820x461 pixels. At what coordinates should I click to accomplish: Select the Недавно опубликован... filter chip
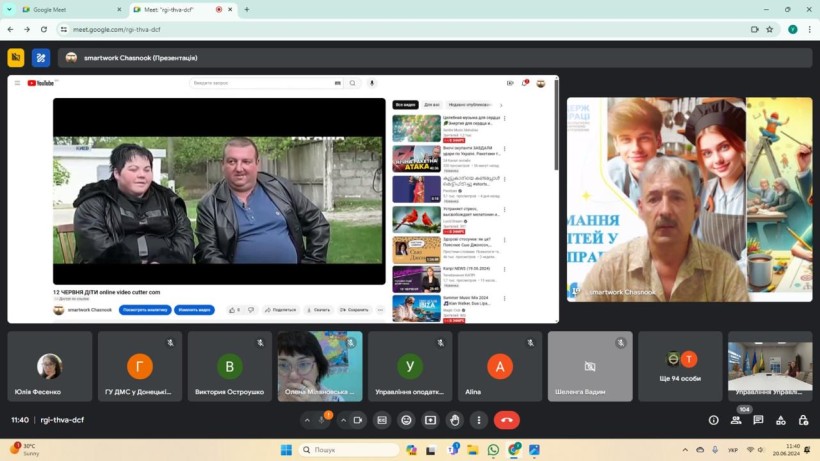(470, 105)
